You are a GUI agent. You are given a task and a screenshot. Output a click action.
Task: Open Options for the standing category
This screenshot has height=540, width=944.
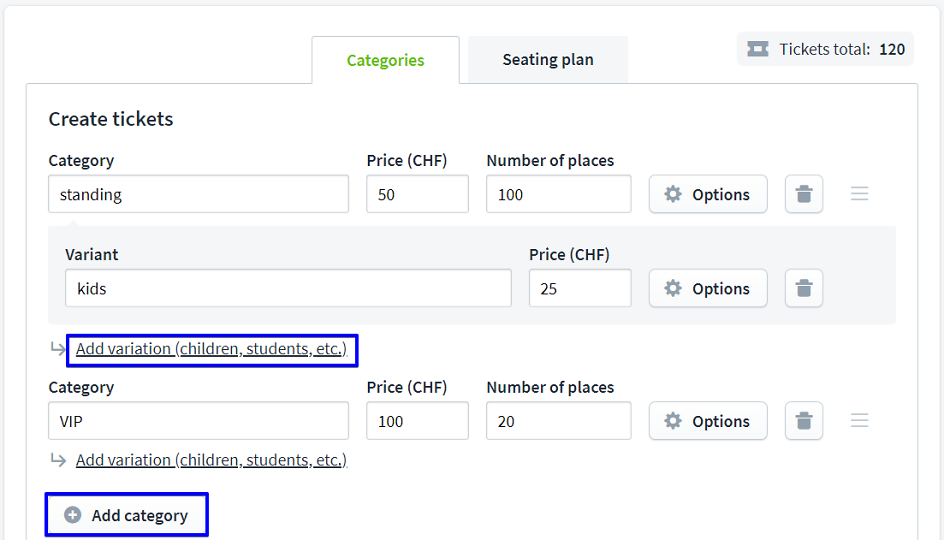coord(708,195)
